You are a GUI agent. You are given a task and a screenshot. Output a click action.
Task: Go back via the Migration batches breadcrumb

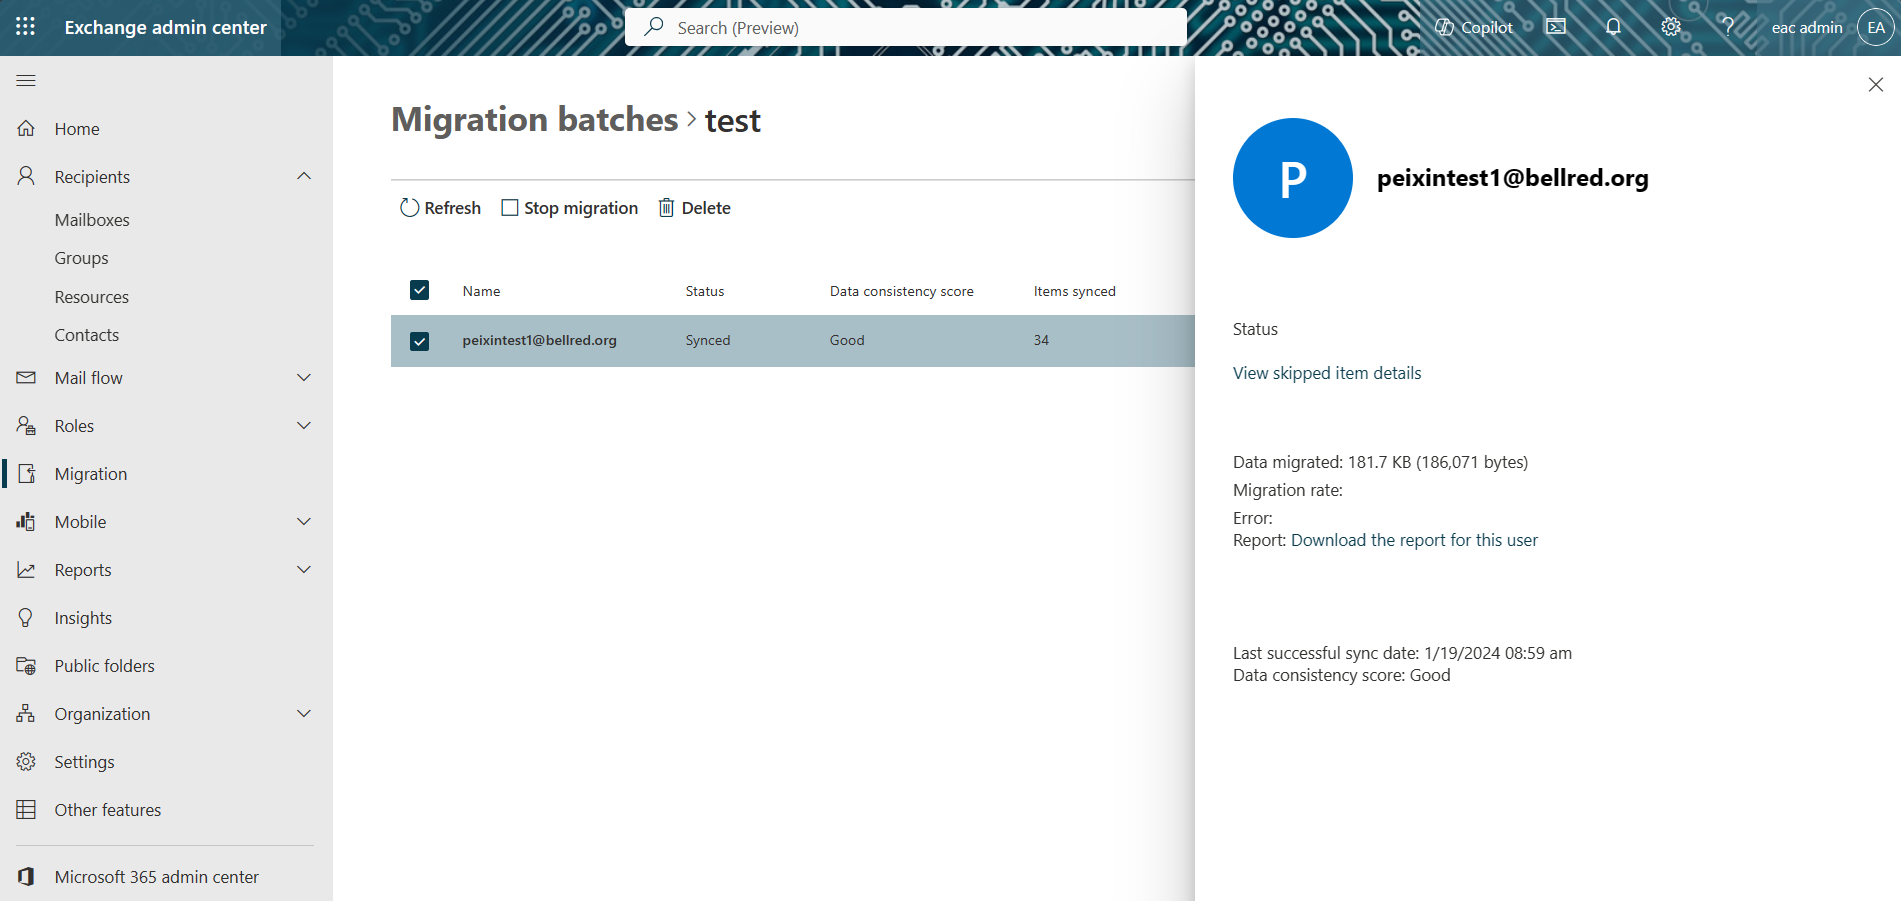click(534, 119)
